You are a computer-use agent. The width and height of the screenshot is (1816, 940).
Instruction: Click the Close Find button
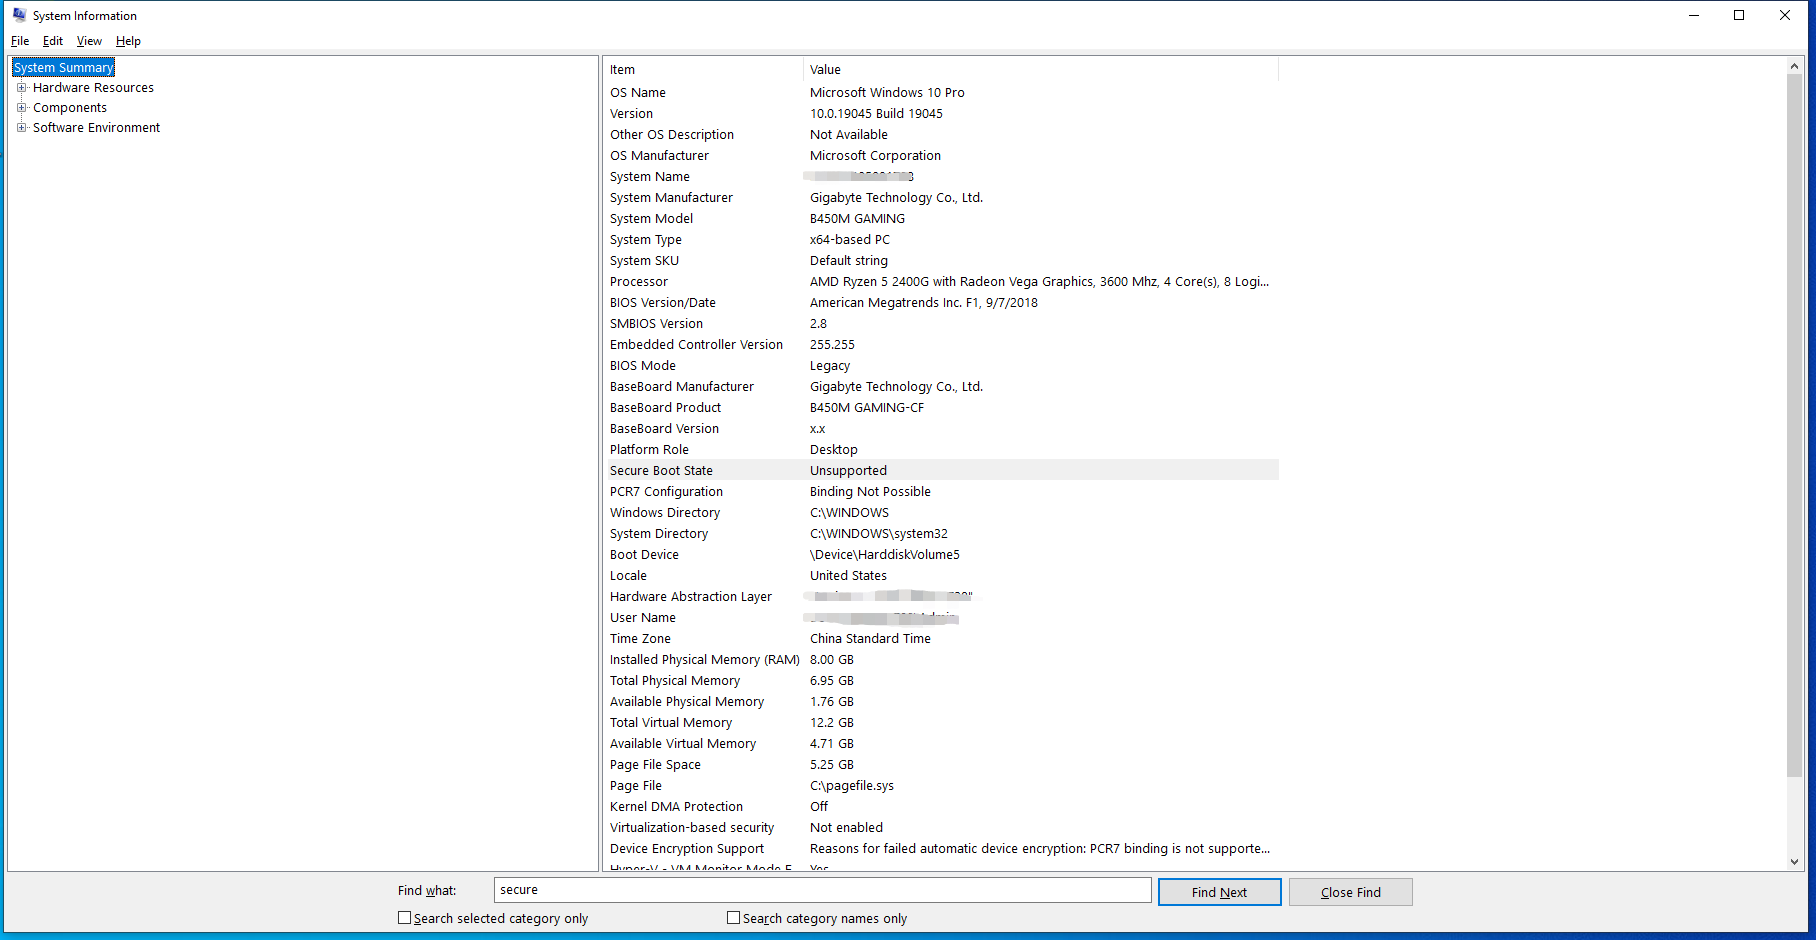(x=1350, y=891)
